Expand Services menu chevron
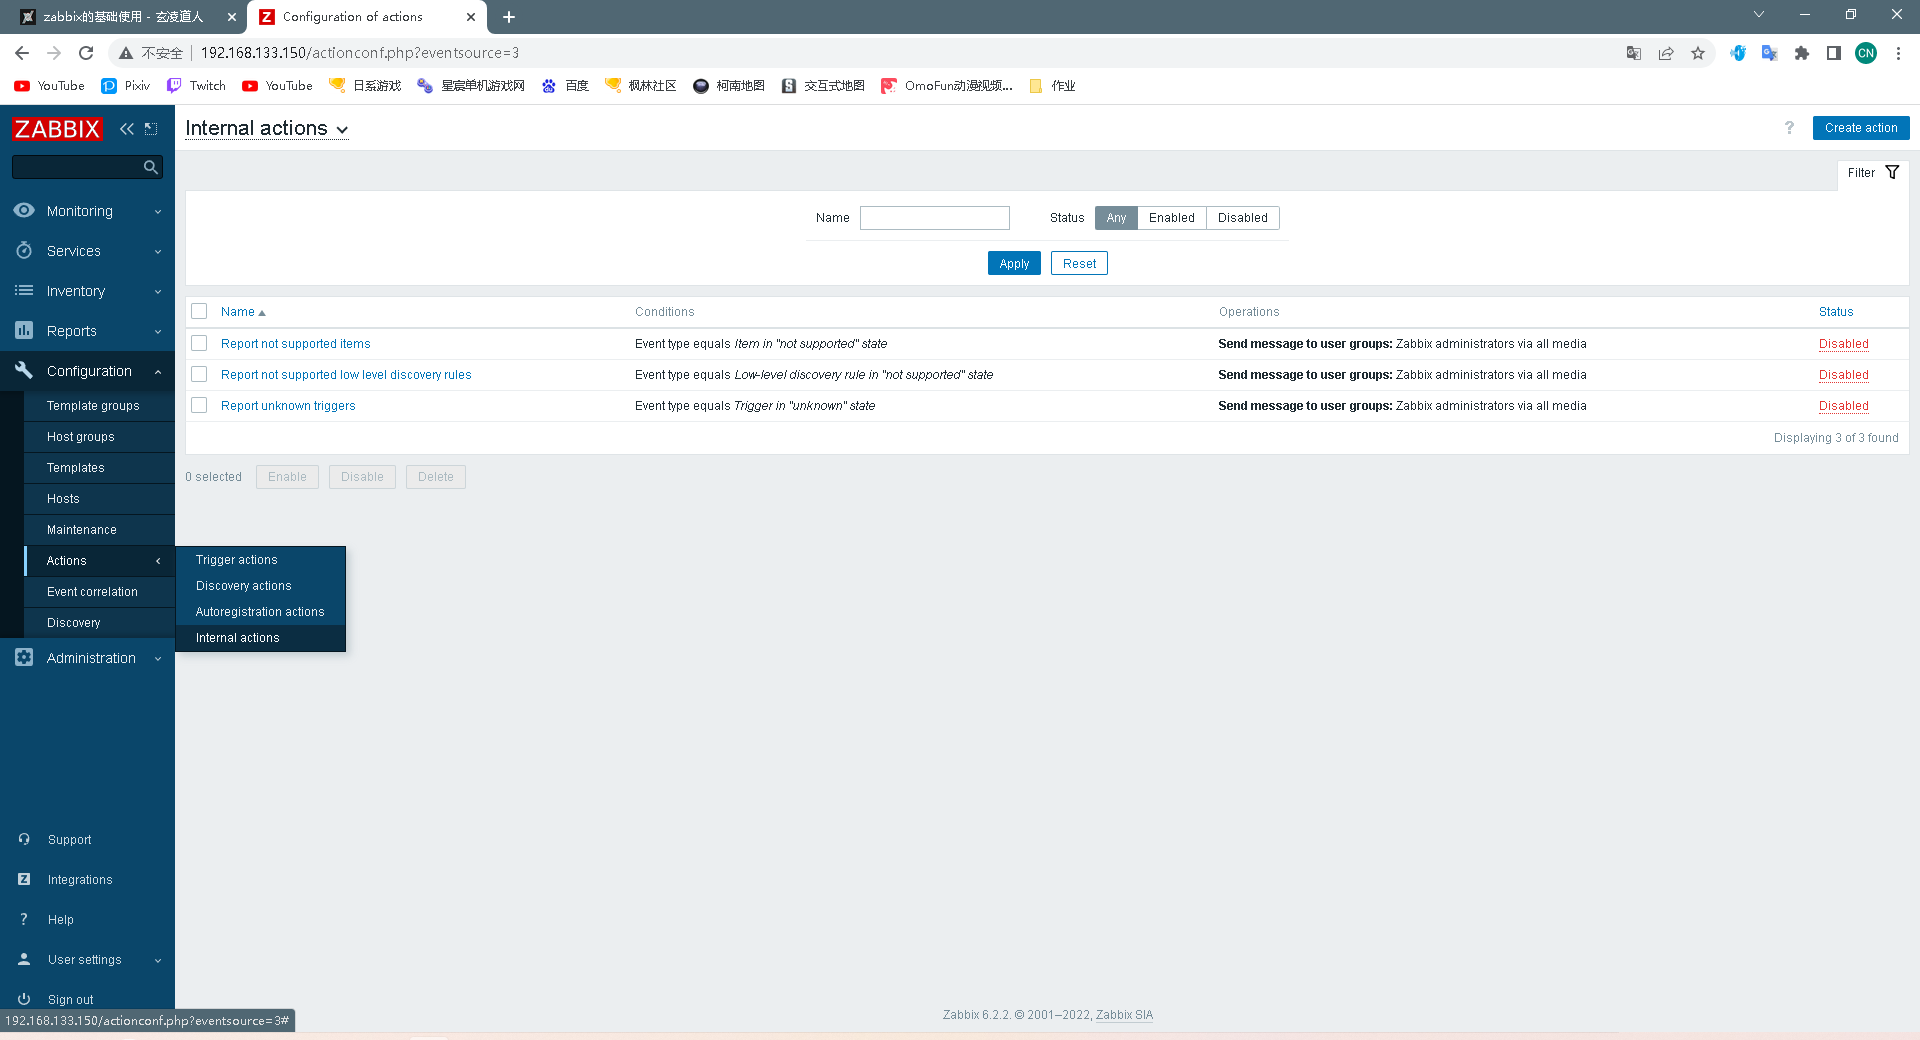 (158, 252)
